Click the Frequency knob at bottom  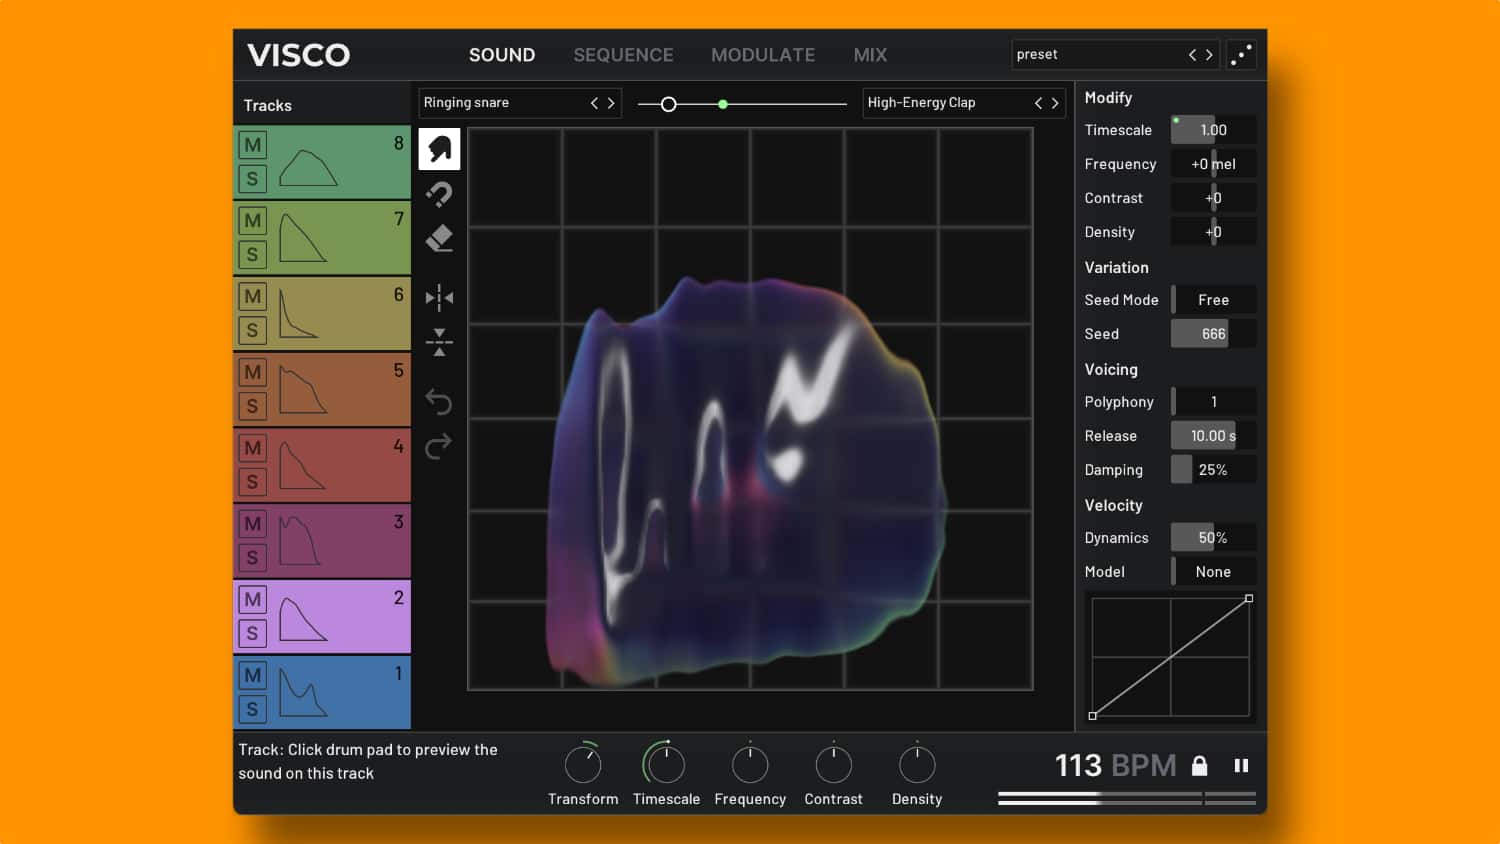point(750,765)
